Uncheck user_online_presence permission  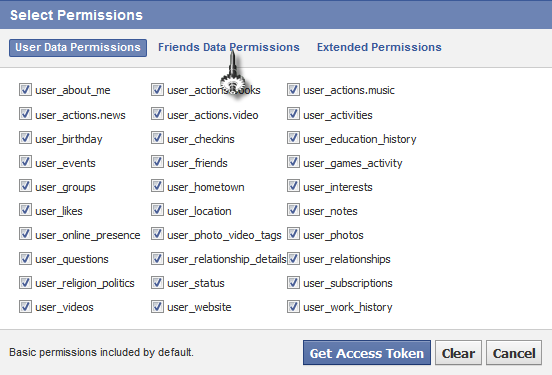pyautogui.click(x=25, y=234)
